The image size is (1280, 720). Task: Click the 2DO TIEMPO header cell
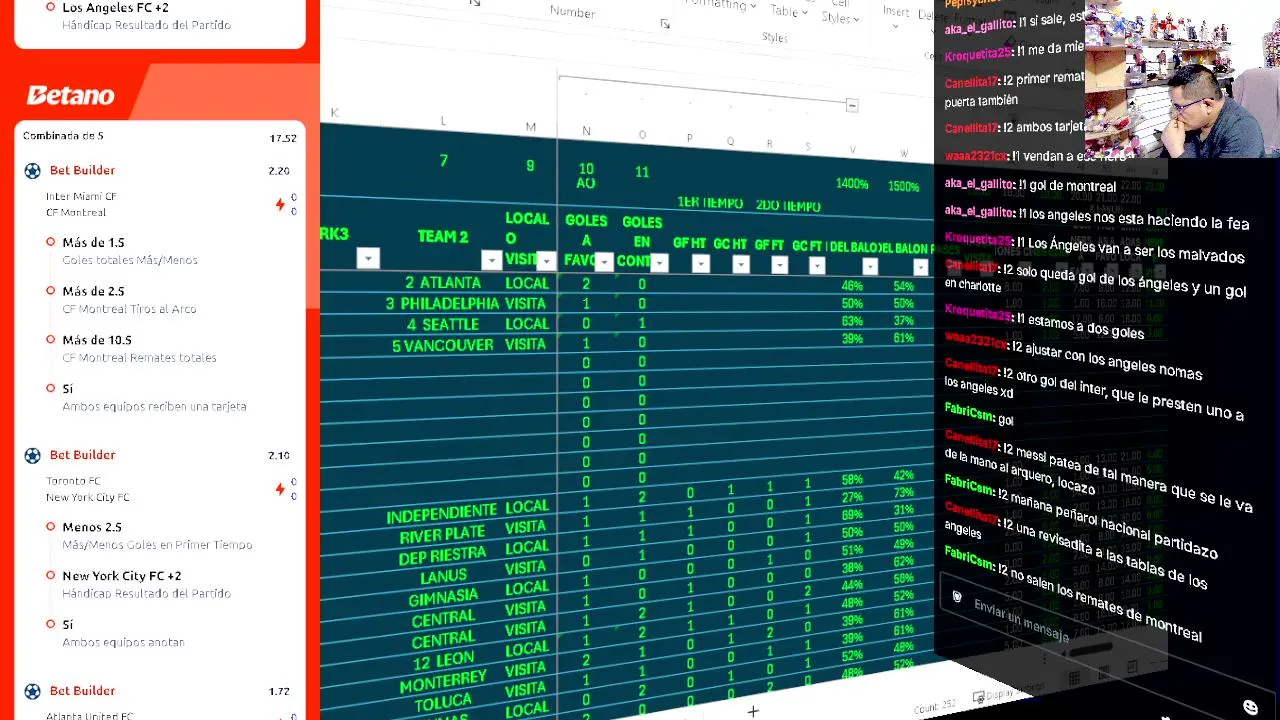788,206
